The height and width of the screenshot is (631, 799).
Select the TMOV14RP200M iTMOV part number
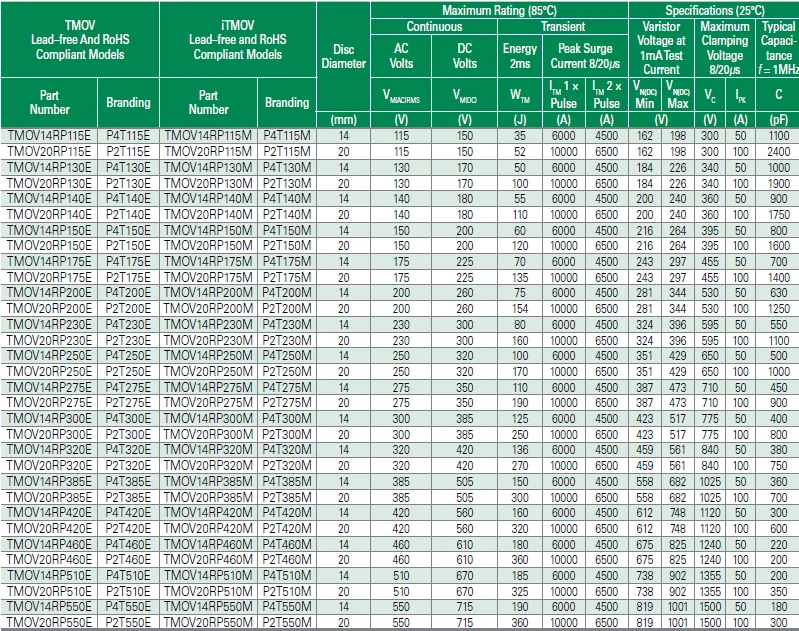[208, 292]
